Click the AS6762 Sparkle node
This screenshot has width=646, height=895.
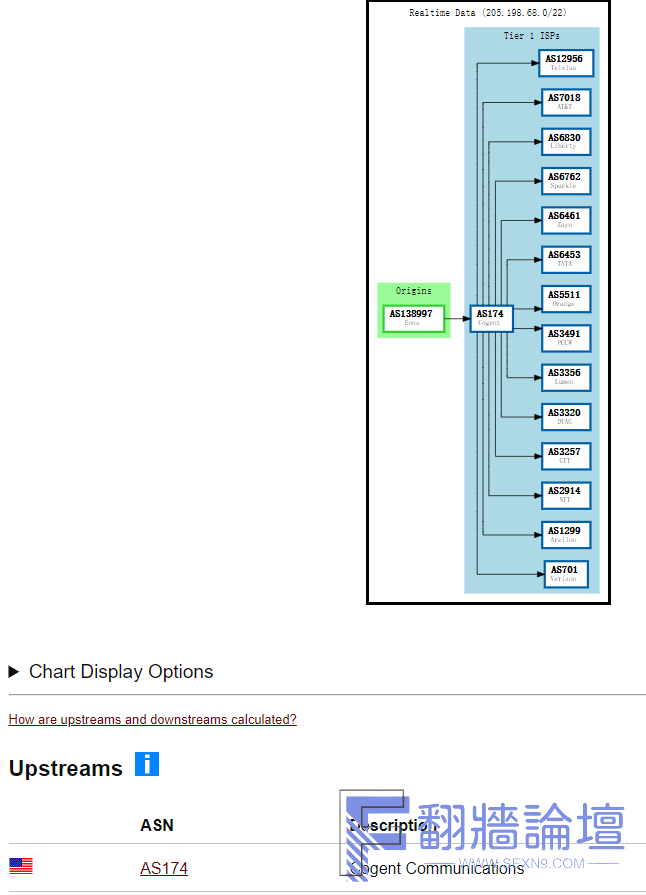tap(566, 181)
